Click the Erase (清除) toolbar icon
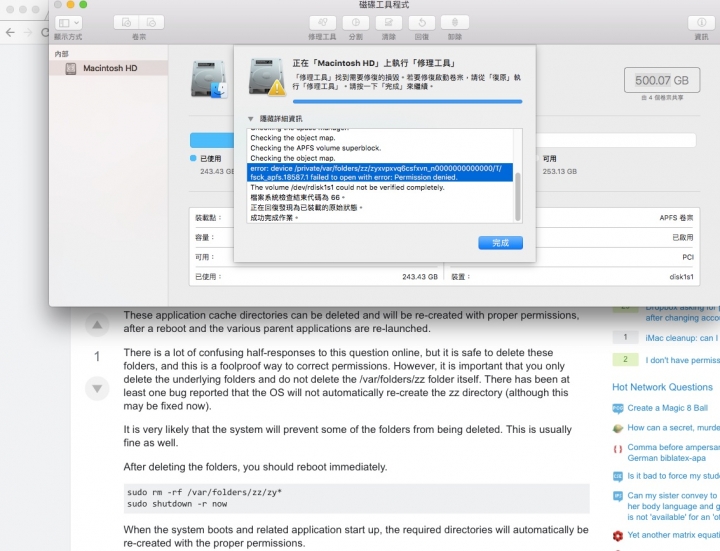This screenshot has width=720, height=551. tap(389, 22)
